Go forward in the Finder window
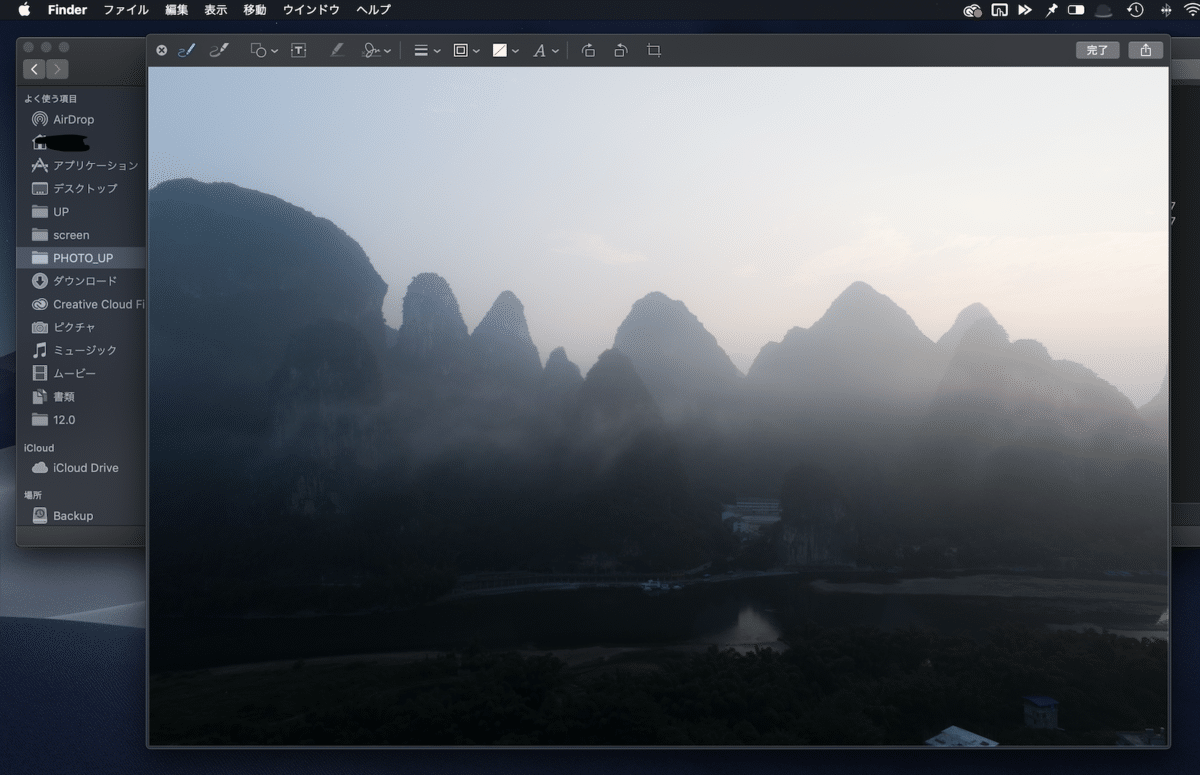Screen dimensions: 1200x775 [58, 69]
